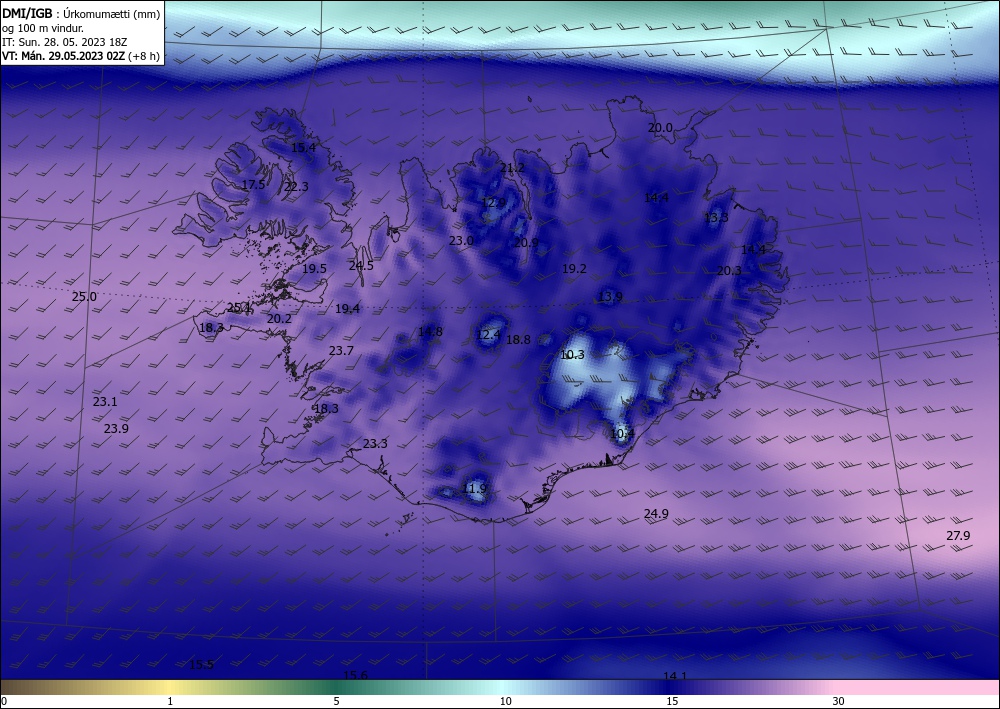
Task: Click the 23.3 value label
Action: pos(375,444)
